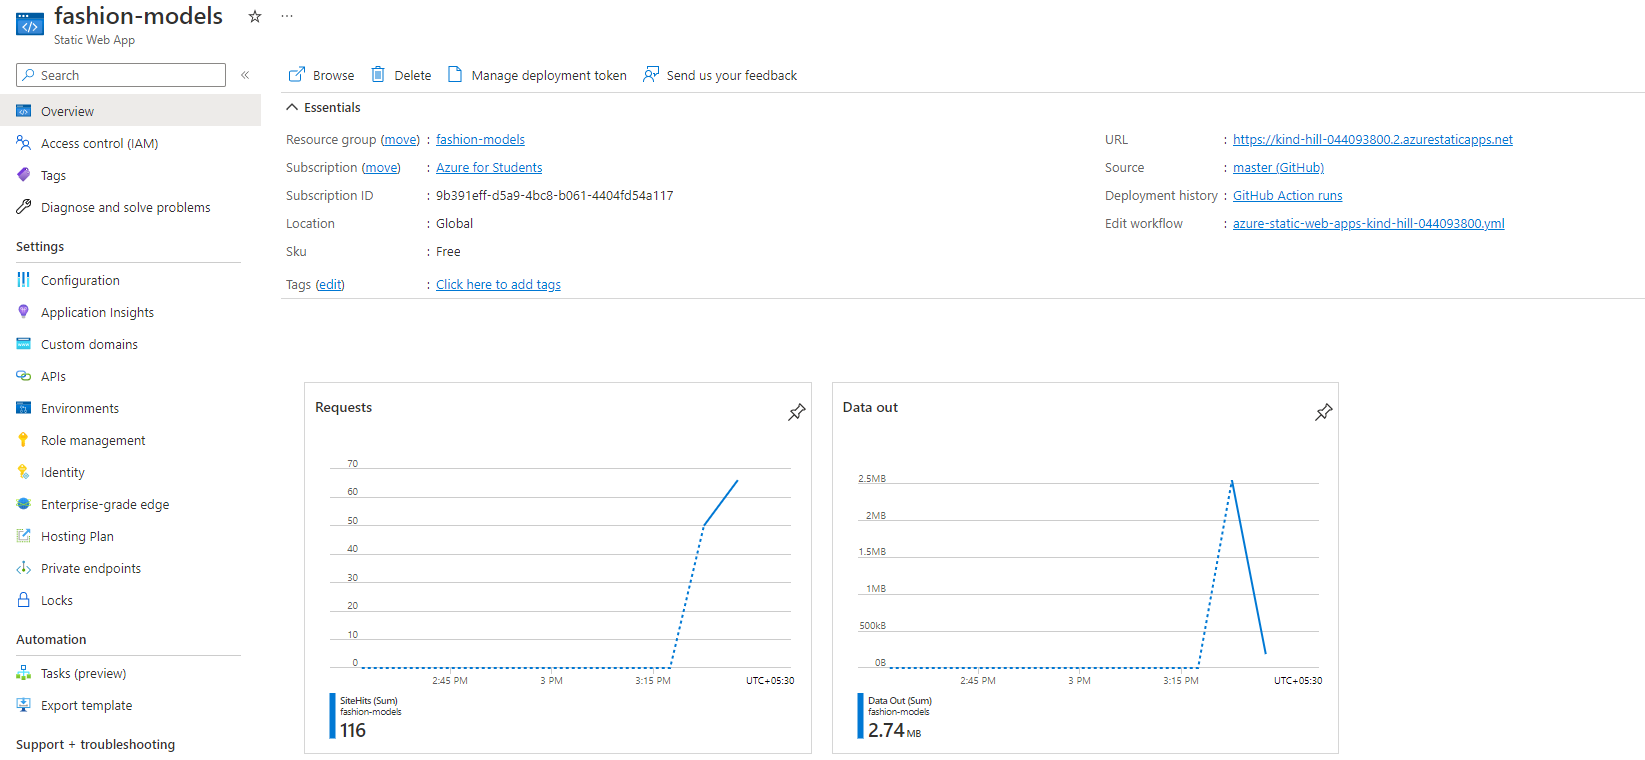This screenshot has height=760, width=1645.
Task: Click the favorite star next to fashion-models
Action: coord(255,16)
